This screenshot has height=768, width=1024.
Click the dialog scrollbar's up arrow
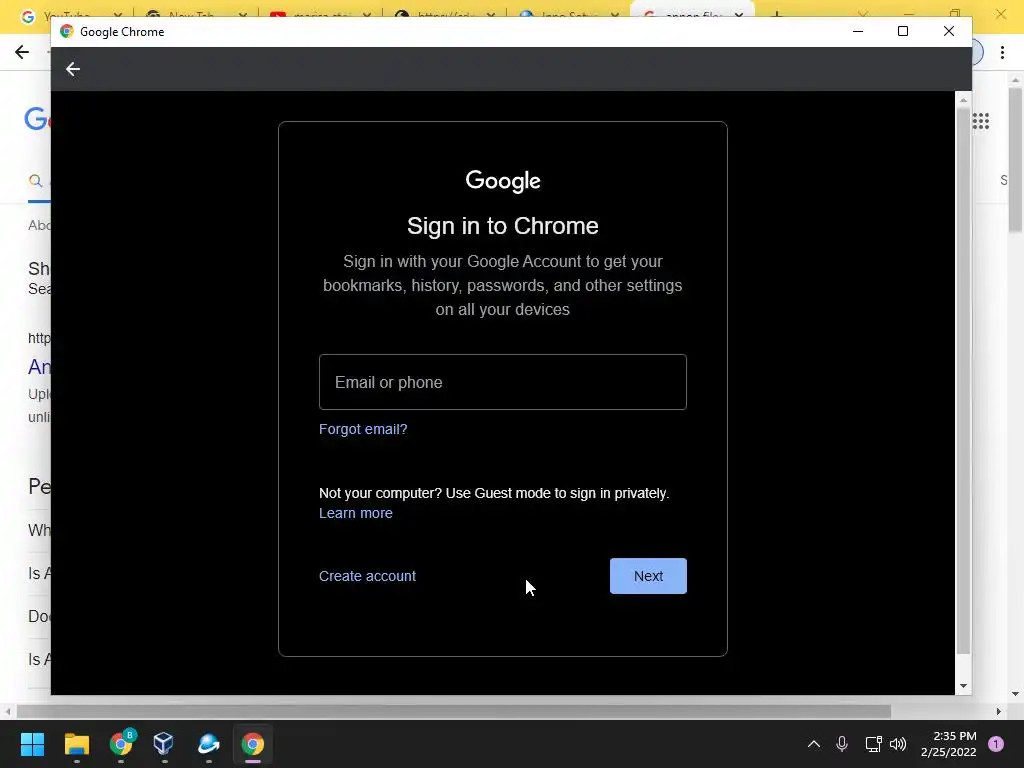(963, 100)
